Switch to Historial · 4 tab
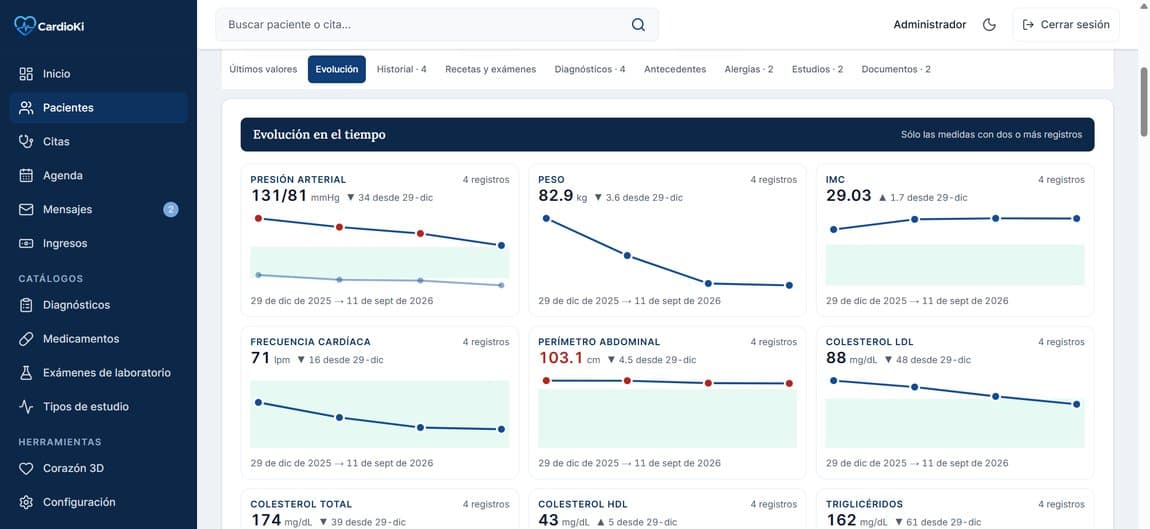 [x=402, y=69]
